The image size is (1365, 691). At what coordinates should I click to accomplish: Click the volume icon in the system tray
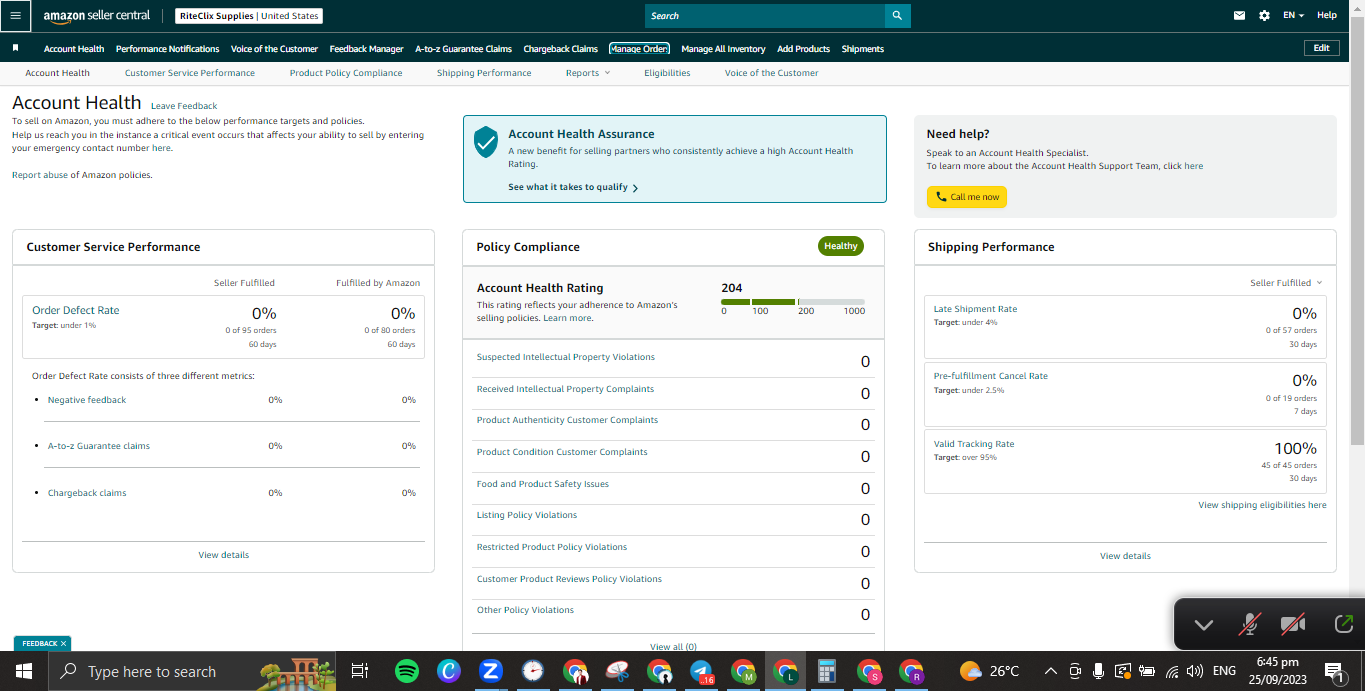click(1195, 671)
